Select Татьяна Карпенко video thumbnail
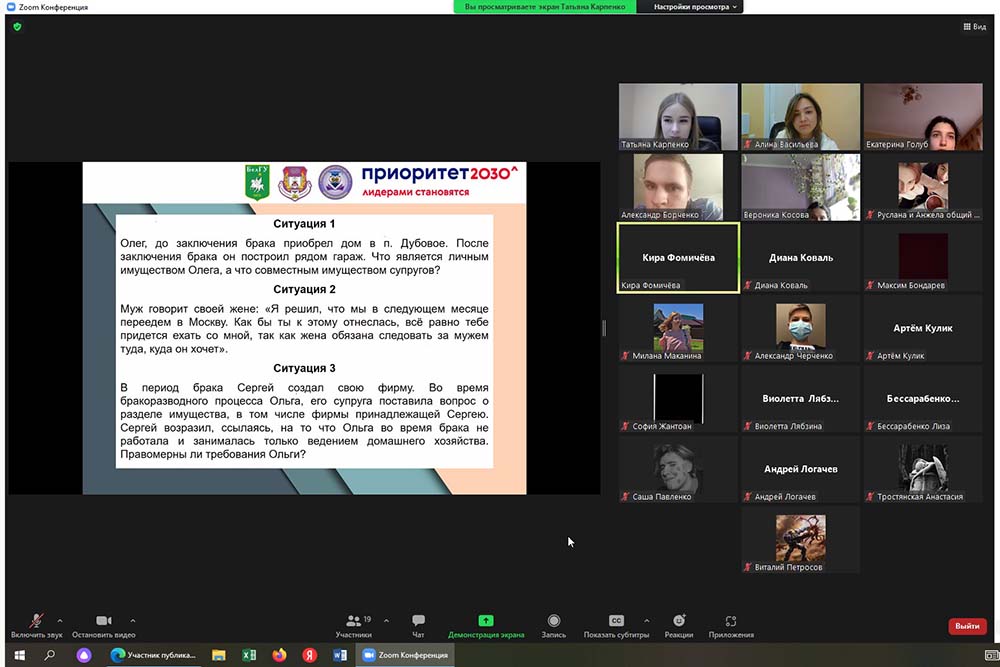Screen dimensions: 1000x667 pyautogui.click(x=678, y=116)
